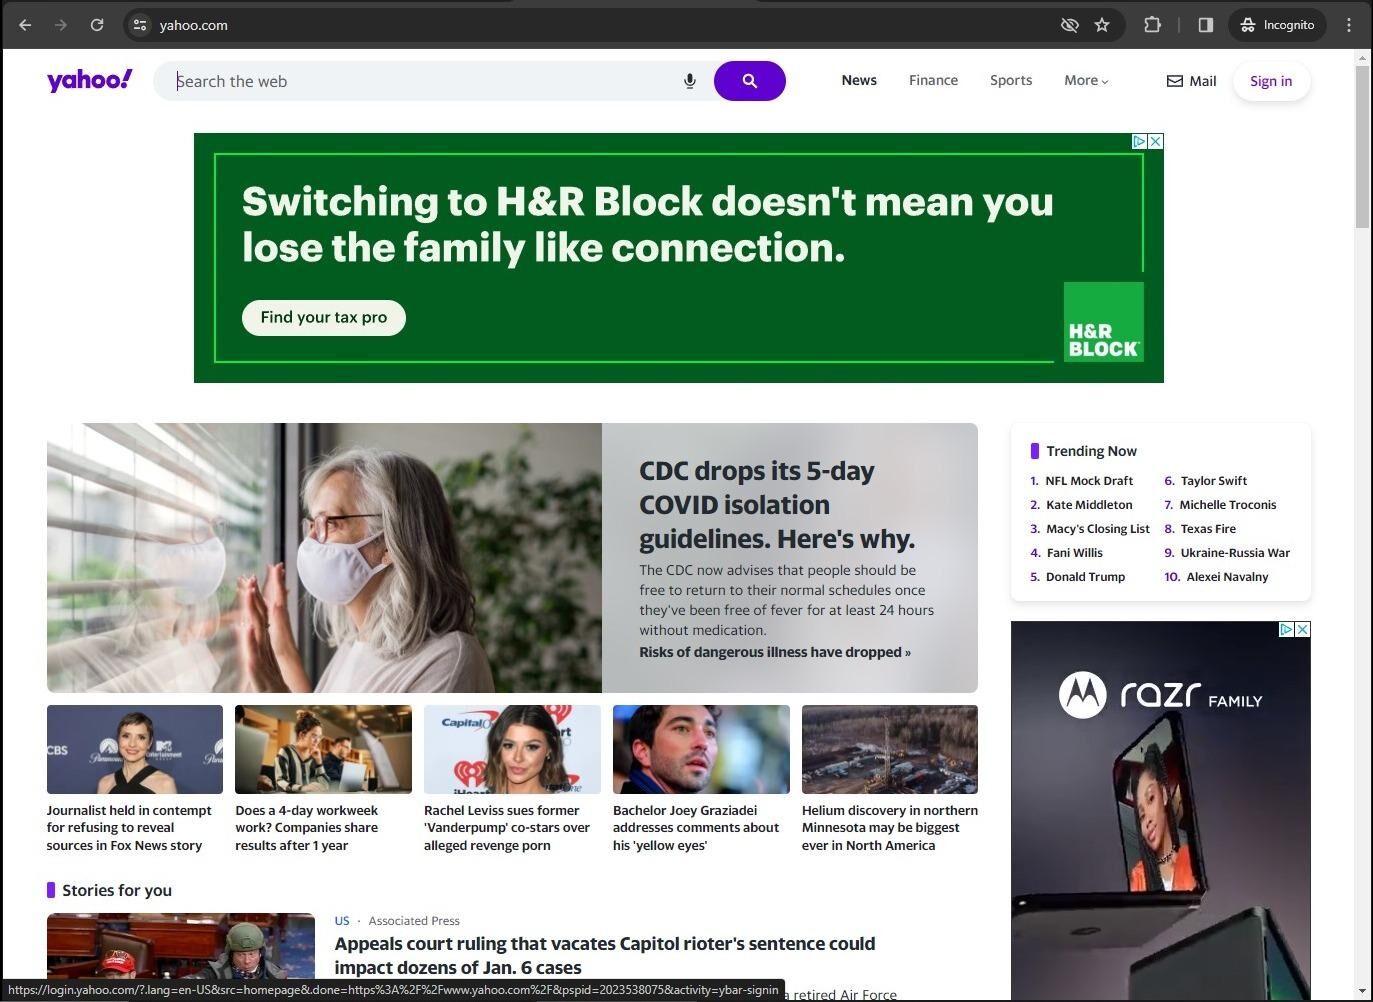
Task: Open Bachelor Joey Graziadei story
Action: click(701, 780)
